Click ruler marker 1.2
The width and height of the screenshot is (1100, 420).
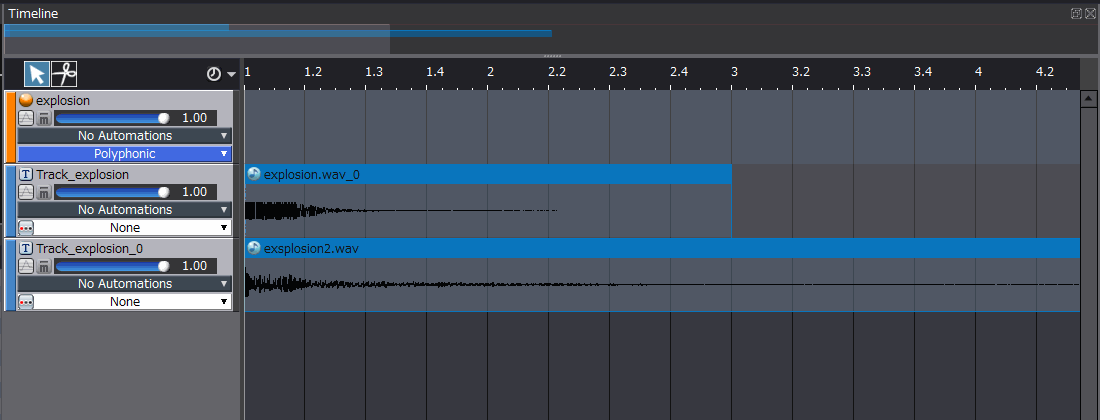pyautogui.click(x=313, y=72)
